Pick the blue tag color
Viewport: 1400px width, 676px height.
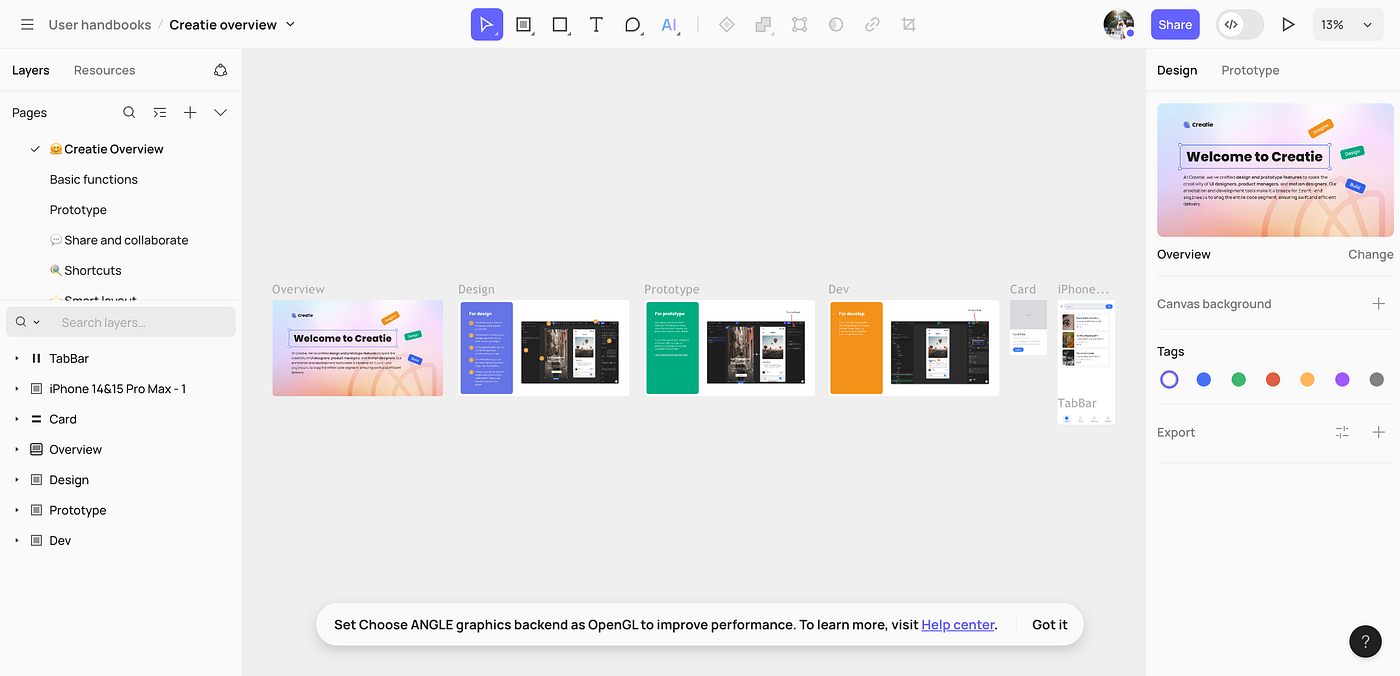click(1204, 379)
